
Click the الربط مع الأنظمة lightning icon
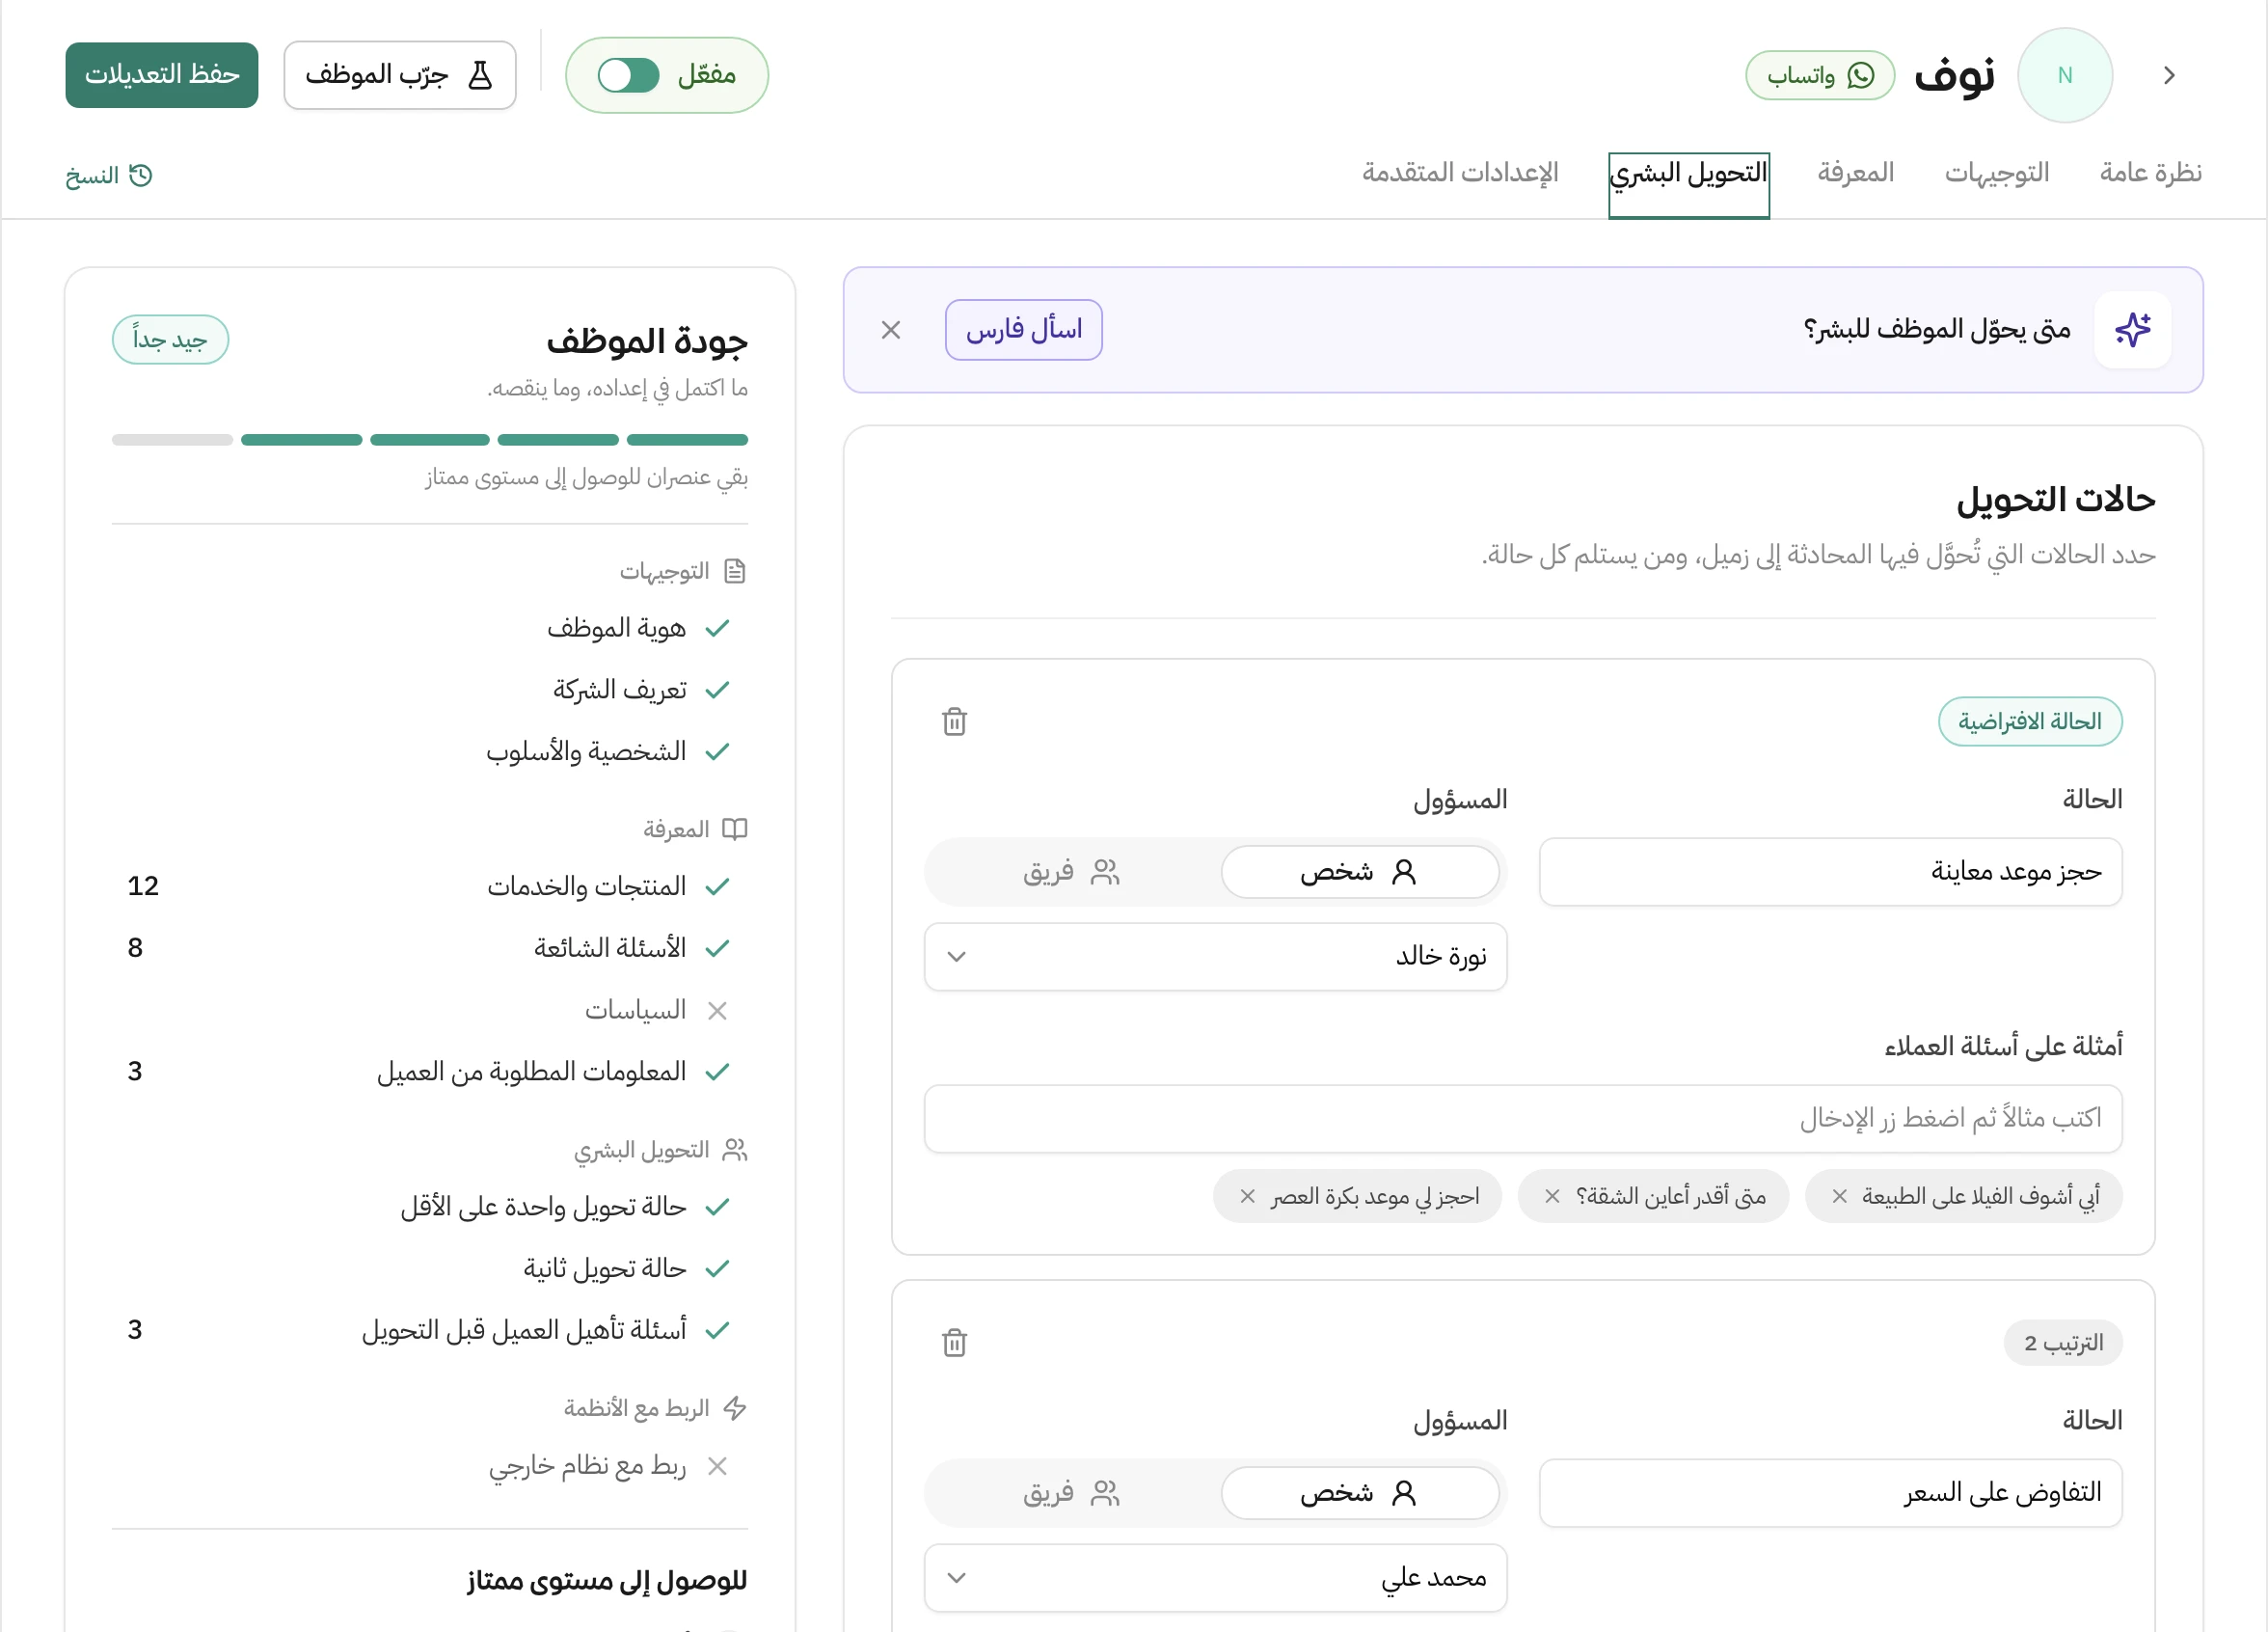(x=735, y=1408)
